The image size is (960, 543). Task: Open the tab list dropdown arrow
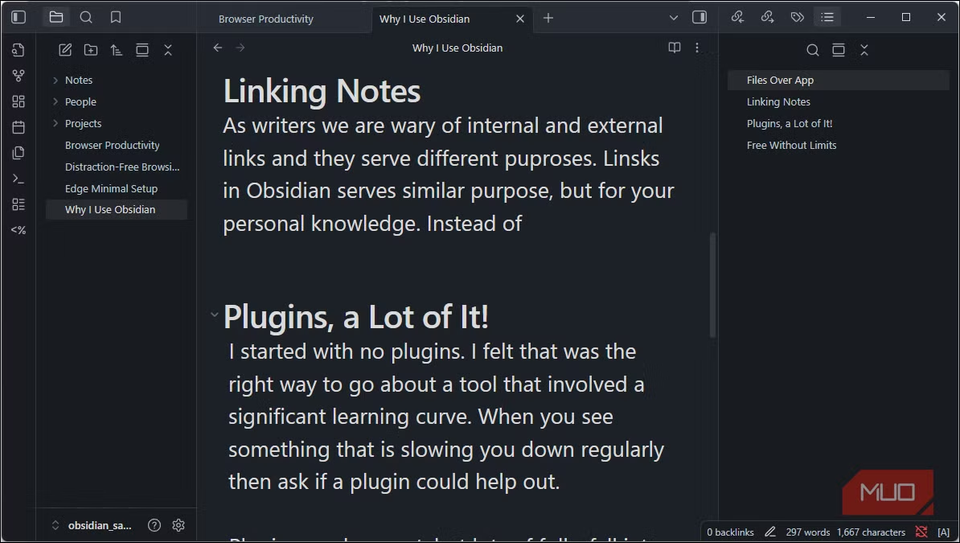click(x=673, y=18)
